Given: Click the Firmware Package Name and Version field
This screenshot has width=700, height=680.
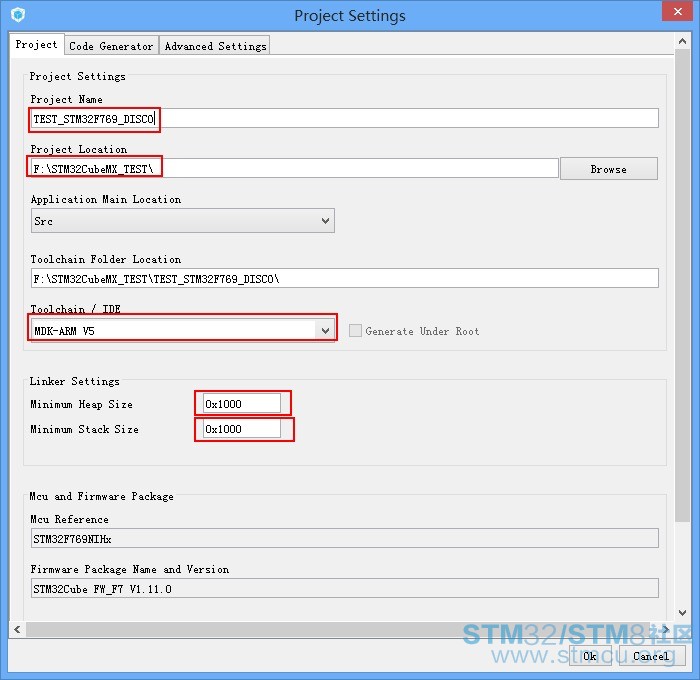Looking at the screenshot, I should tap(345, 589).
